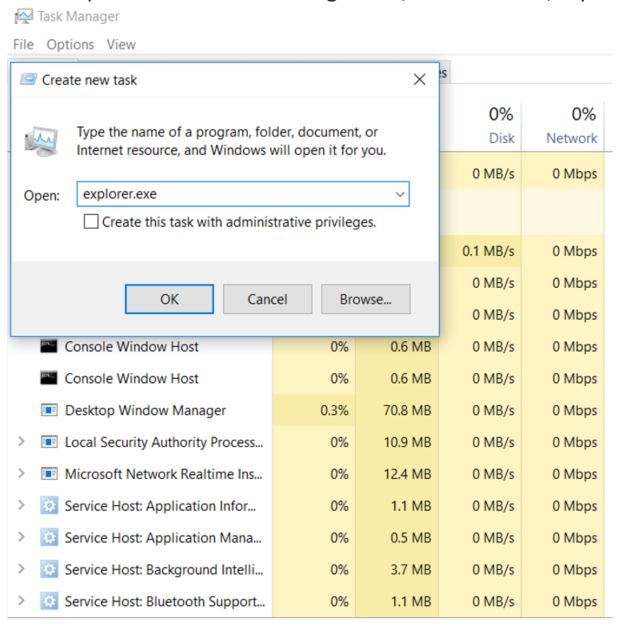This screenshot has height=633, width=621.
Task: Click the Microsoft Network Realtime process icon
Action: (48, 473)
